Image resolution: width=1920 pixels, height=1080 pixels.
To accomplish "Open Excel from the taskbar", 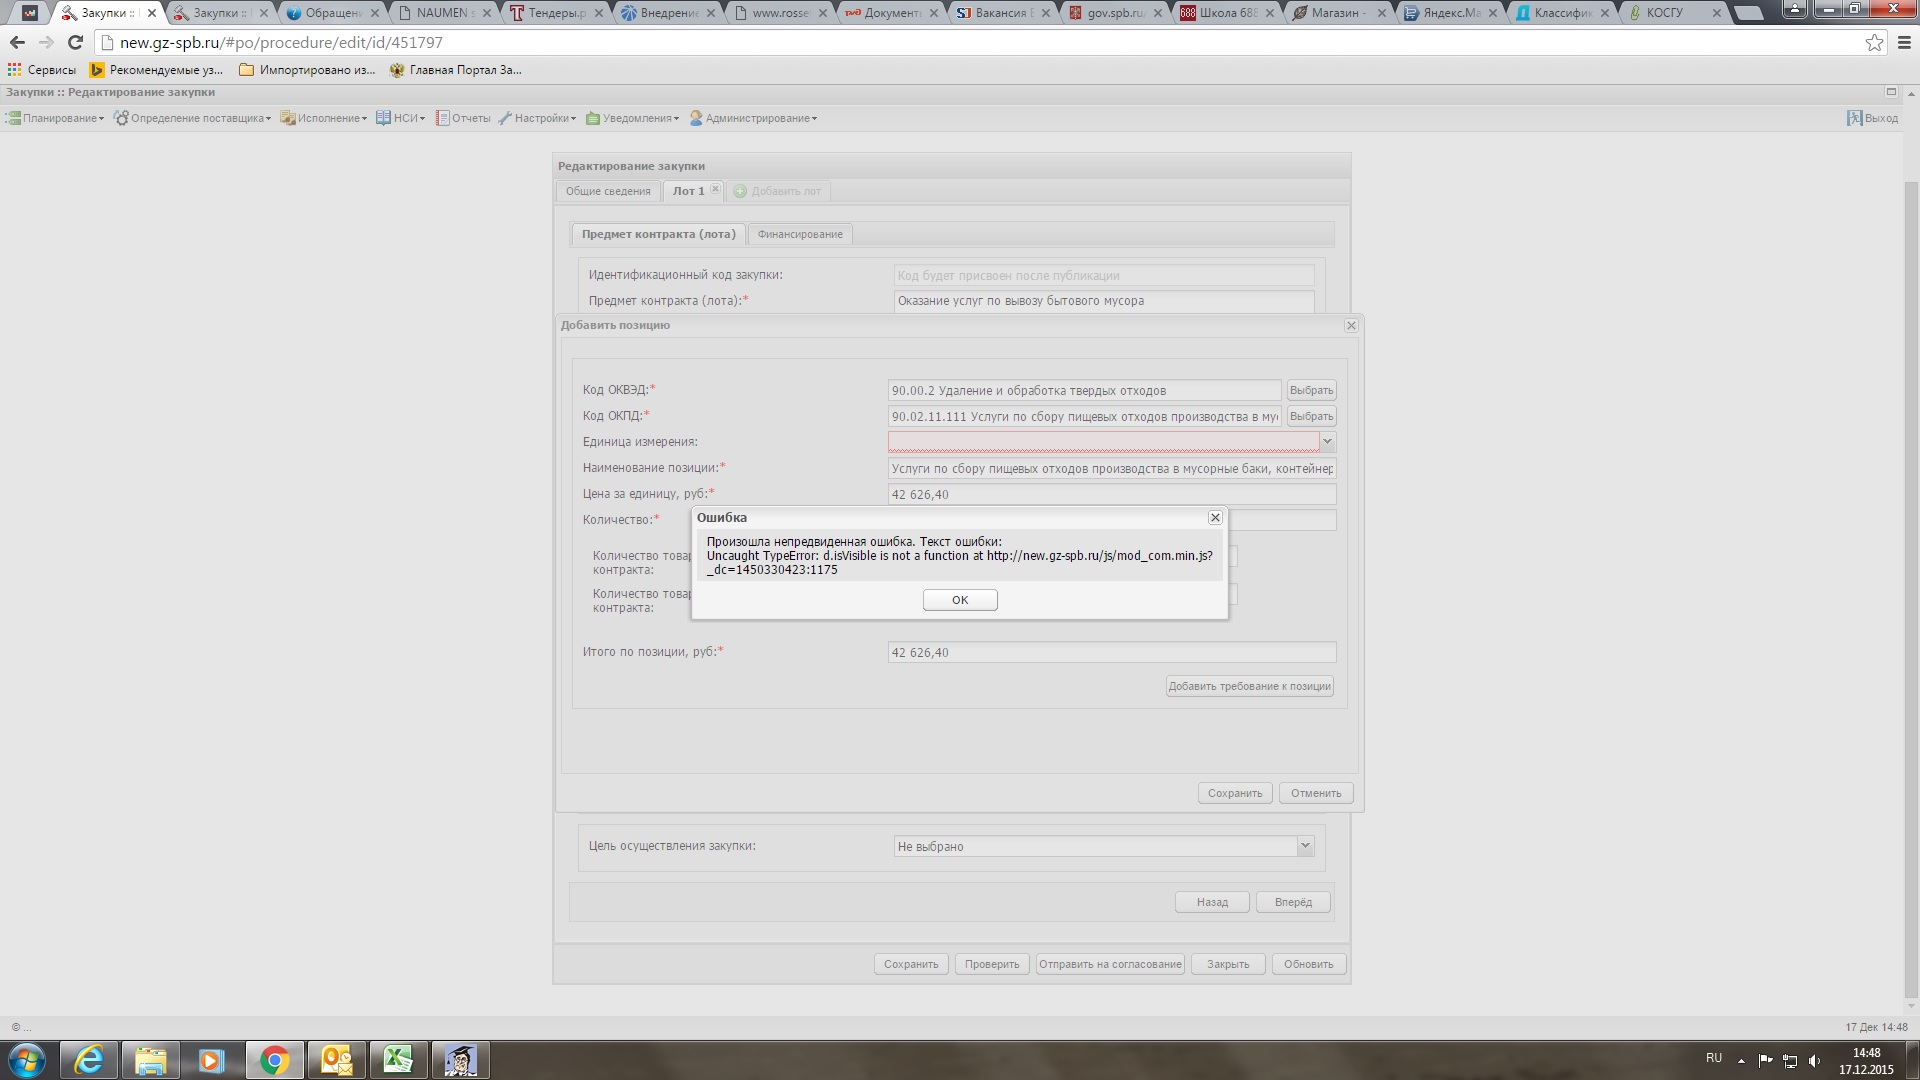I will click(398, 1060).
